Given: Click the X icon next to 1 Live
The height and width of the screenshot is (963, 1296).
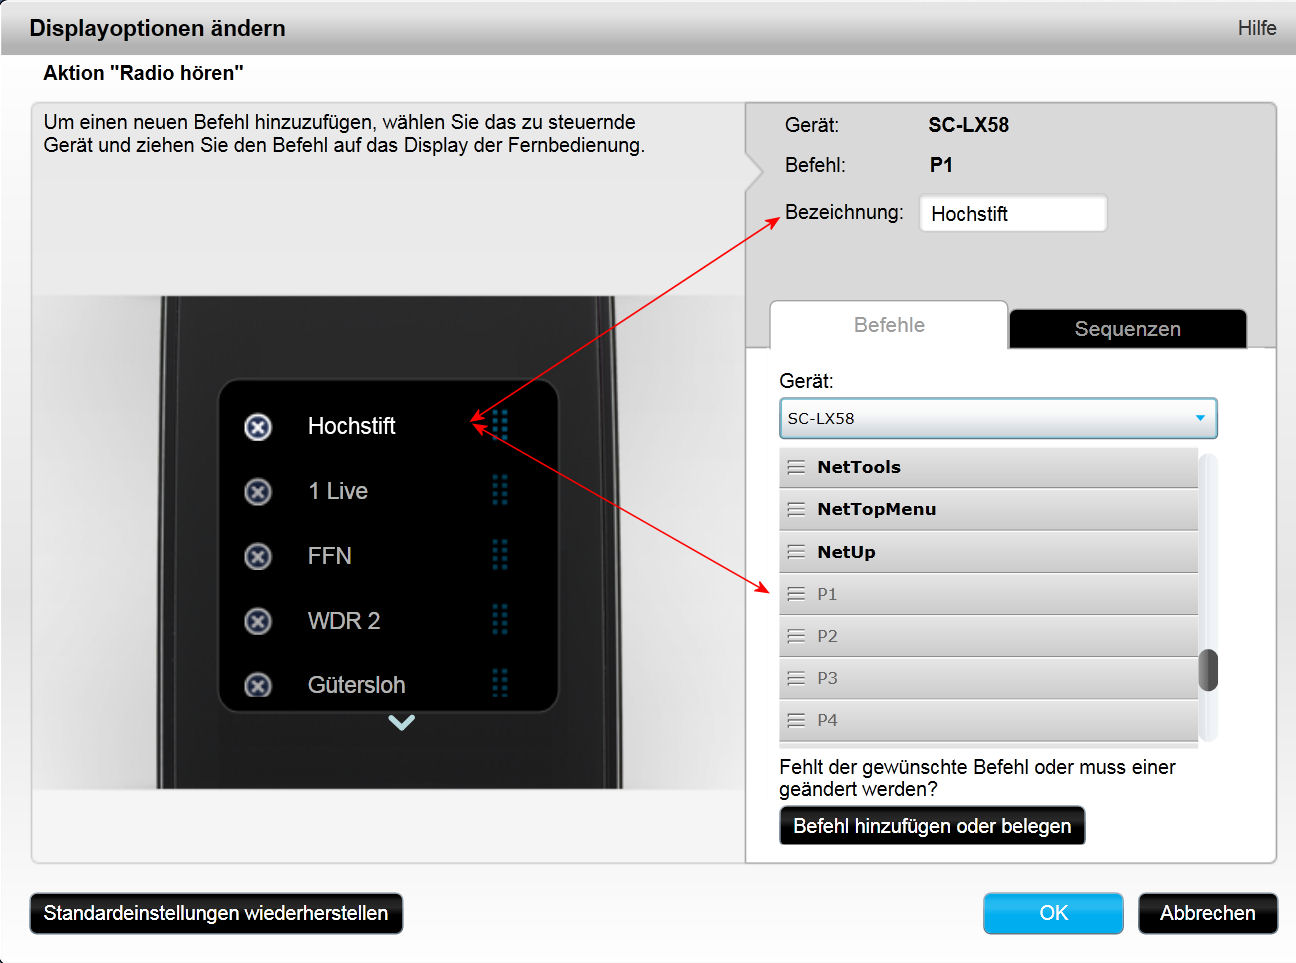Looking at the screenshot, I should pyautogui.click(x=258, y=492).
